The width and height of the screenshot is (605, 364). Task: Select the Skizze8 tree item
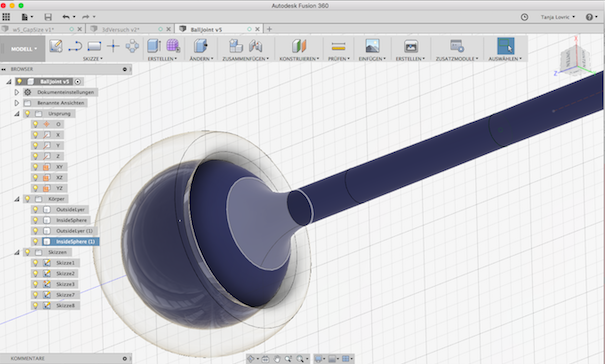coord(65,305)
